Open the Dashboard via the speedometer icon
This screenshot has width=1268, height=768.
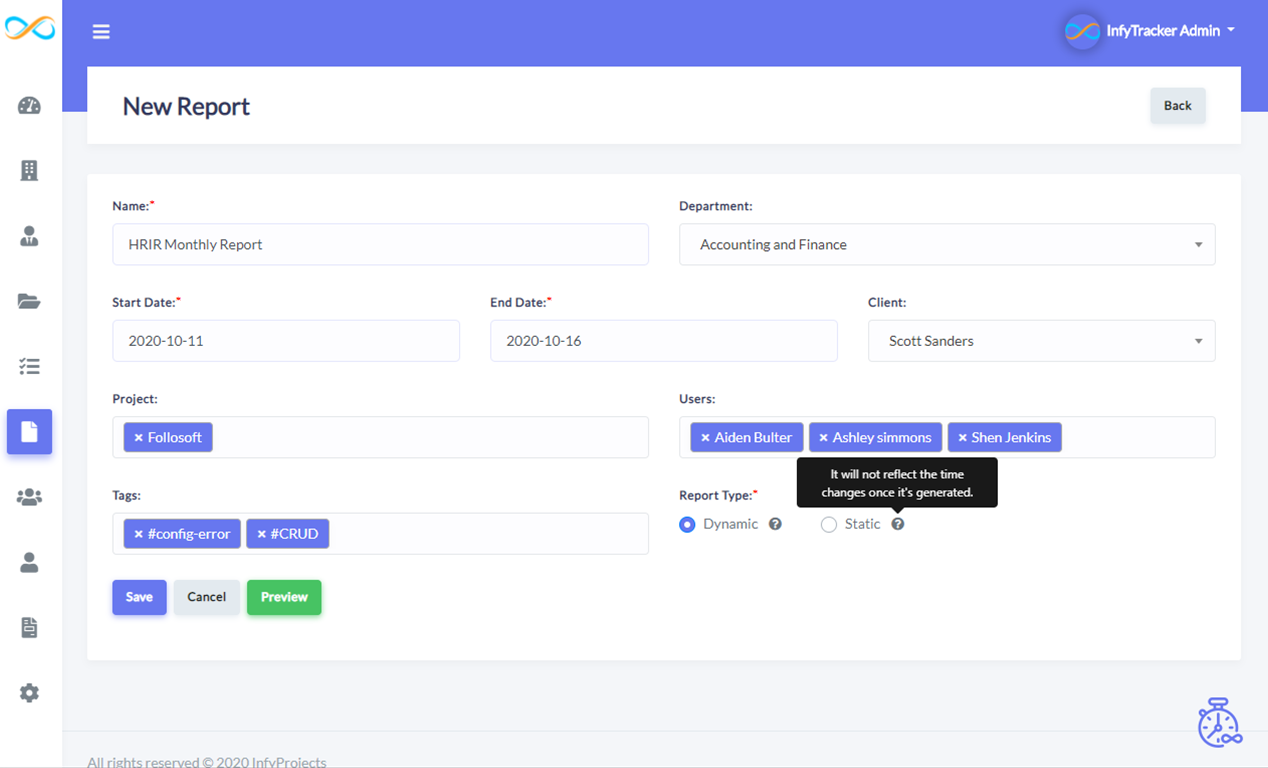coord(30,104)
